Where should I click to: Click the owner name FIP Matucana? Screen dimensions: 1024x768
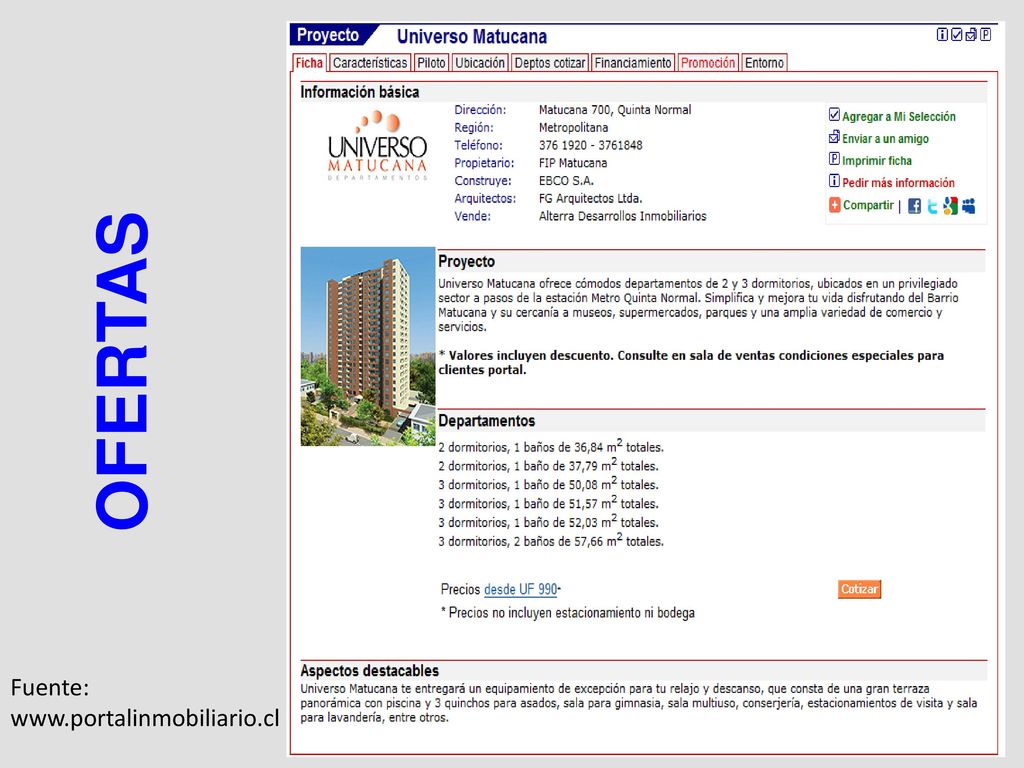(573, 163)
